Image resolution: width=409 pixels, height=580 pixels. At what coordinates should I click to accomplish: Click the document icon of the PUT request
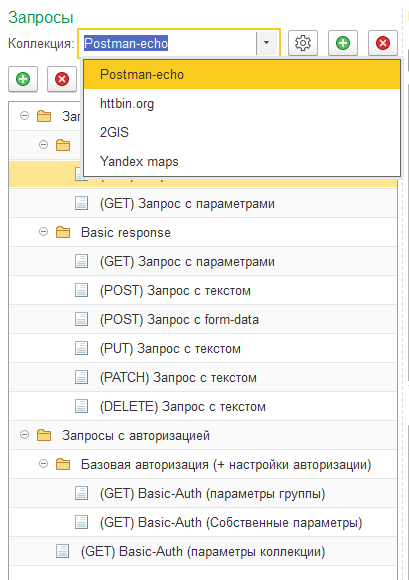coord(81,348)
